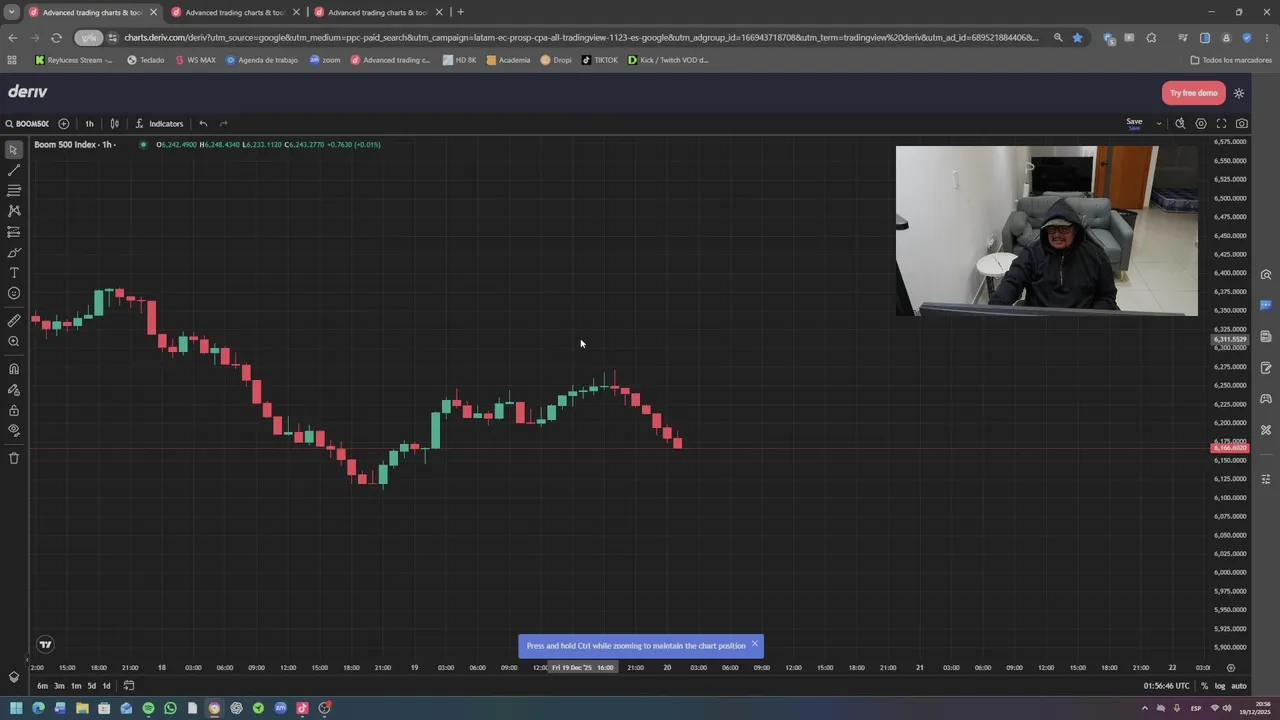The image size is (1280, 720).
Task: Click the Deriv logo
Action: [x=28, y=92]
